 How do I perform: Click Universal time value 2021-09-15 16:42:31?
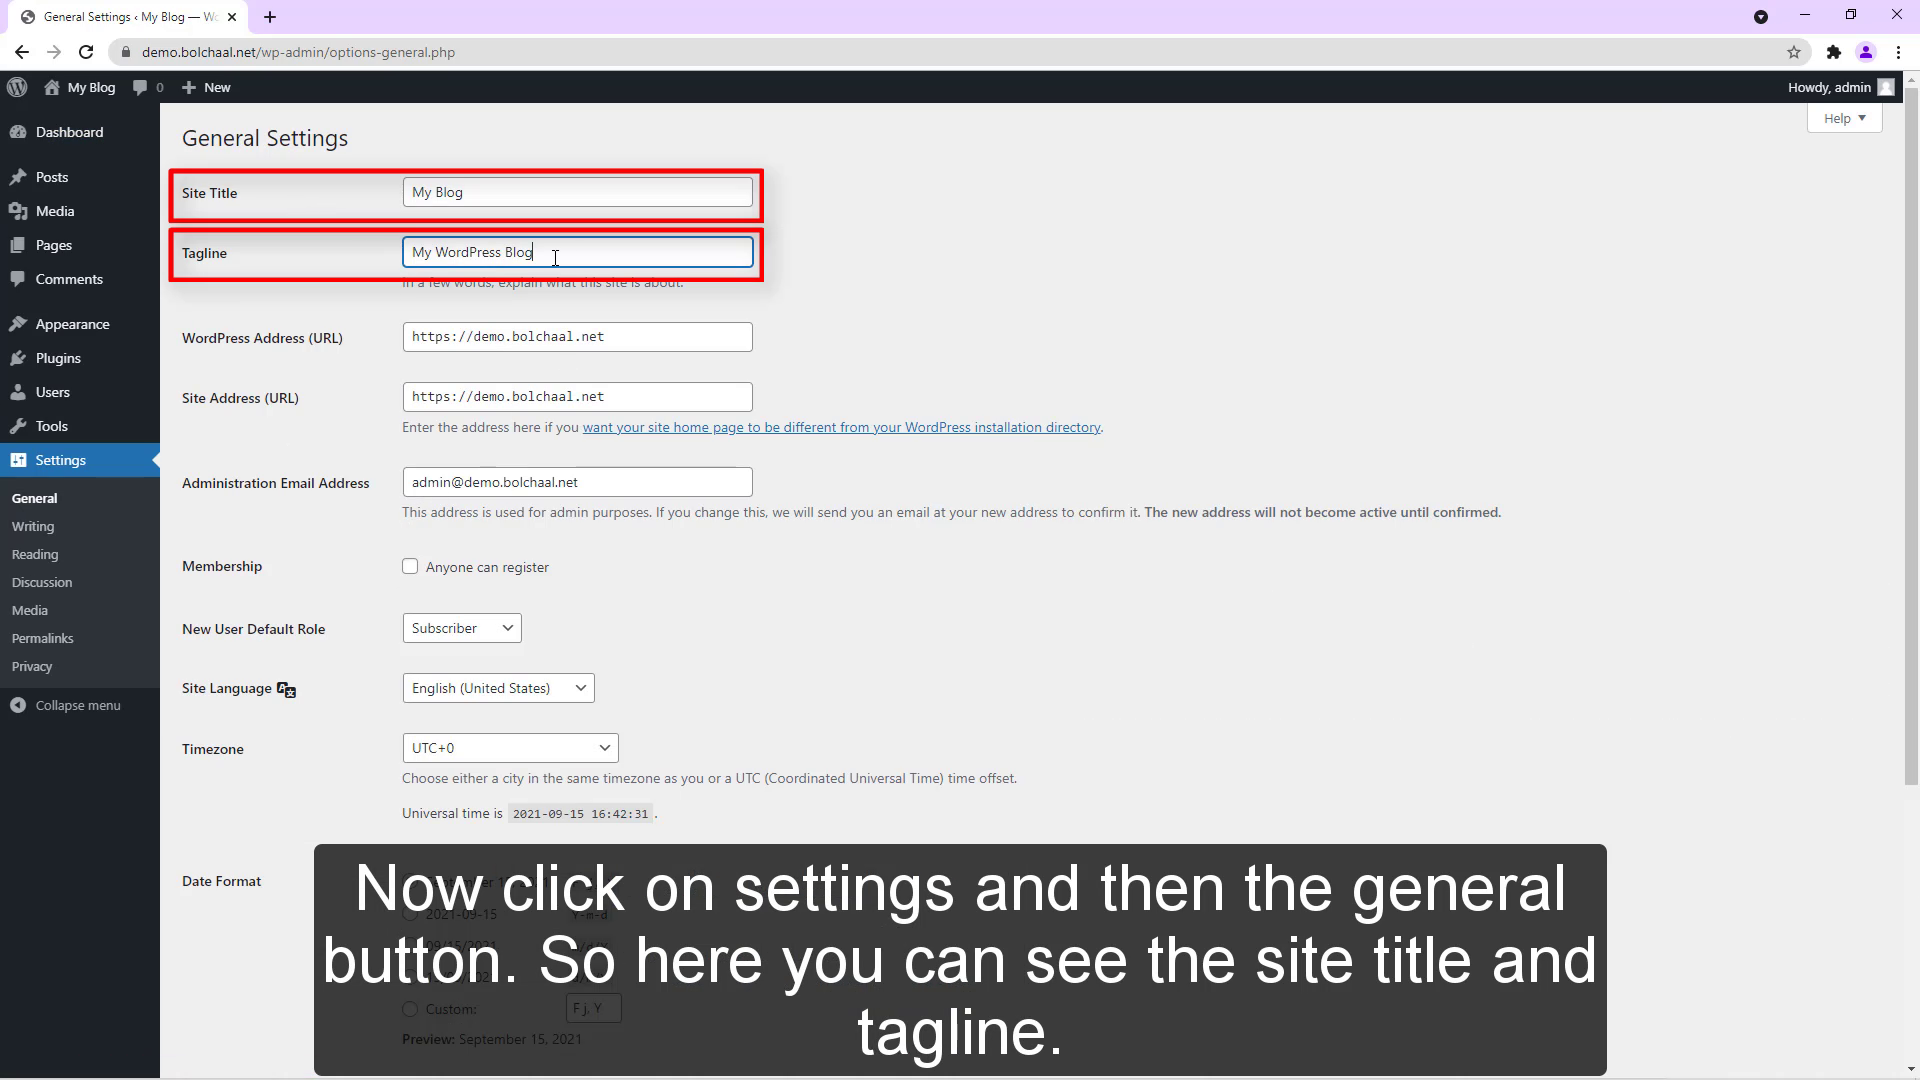580,814
